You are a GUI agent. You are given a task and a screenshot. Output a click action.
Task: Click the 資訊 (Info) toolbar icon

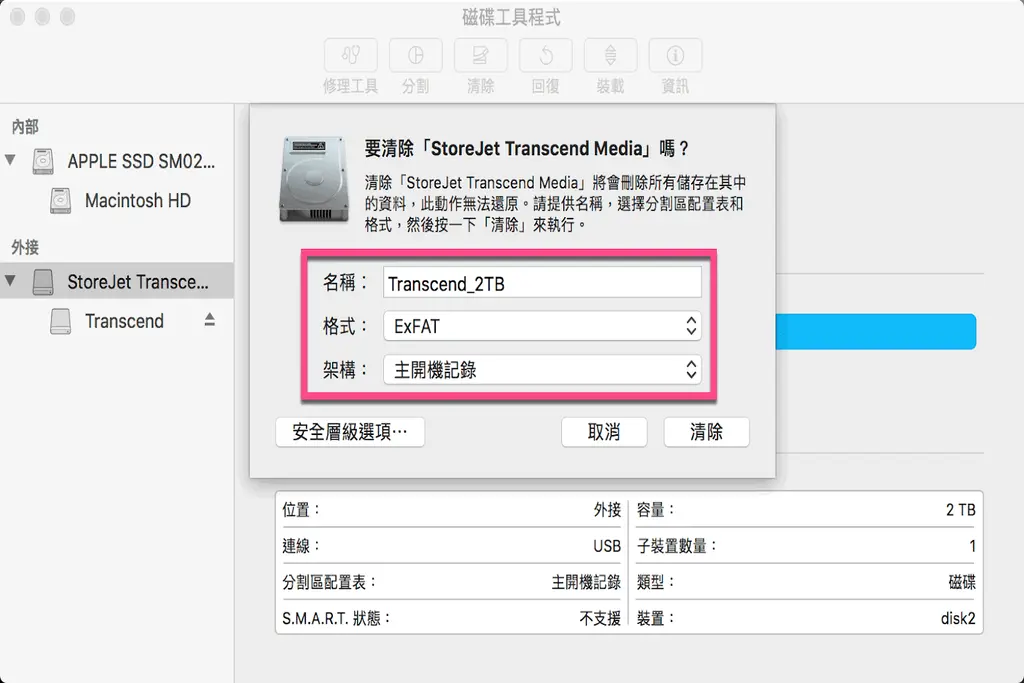pos(675,55)
